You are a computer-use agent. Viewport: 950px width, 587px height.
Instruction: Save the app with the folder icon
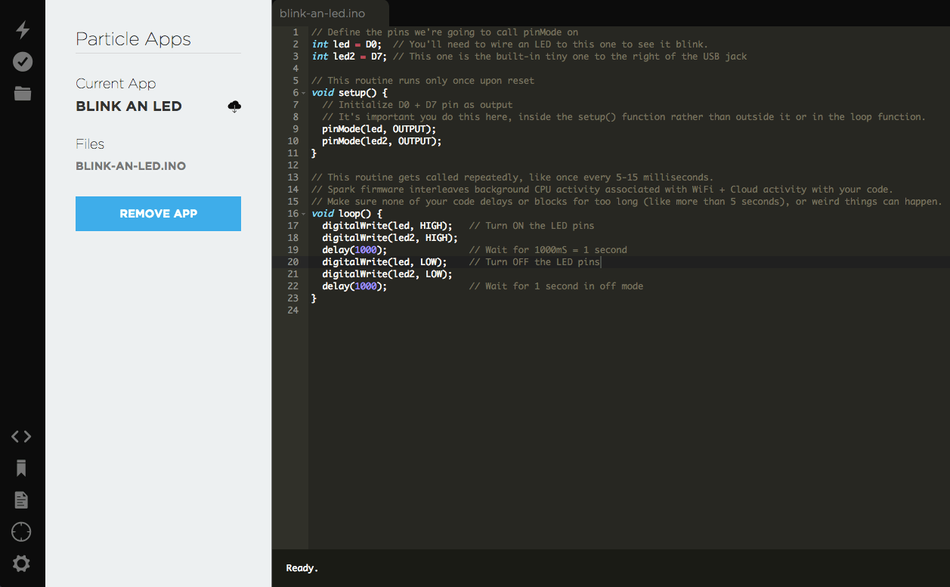click(x=22, y=93)
